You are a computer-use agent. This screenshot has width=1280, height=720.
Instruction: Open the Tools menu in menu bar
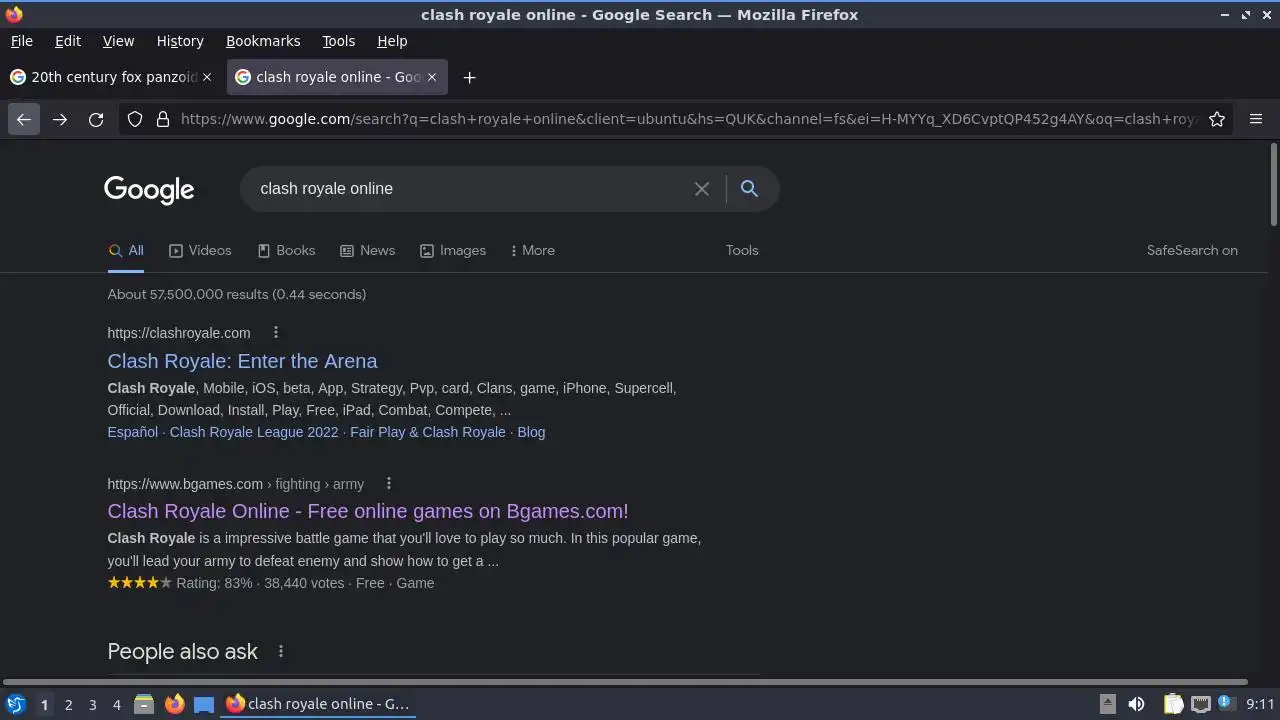(338, 41)
